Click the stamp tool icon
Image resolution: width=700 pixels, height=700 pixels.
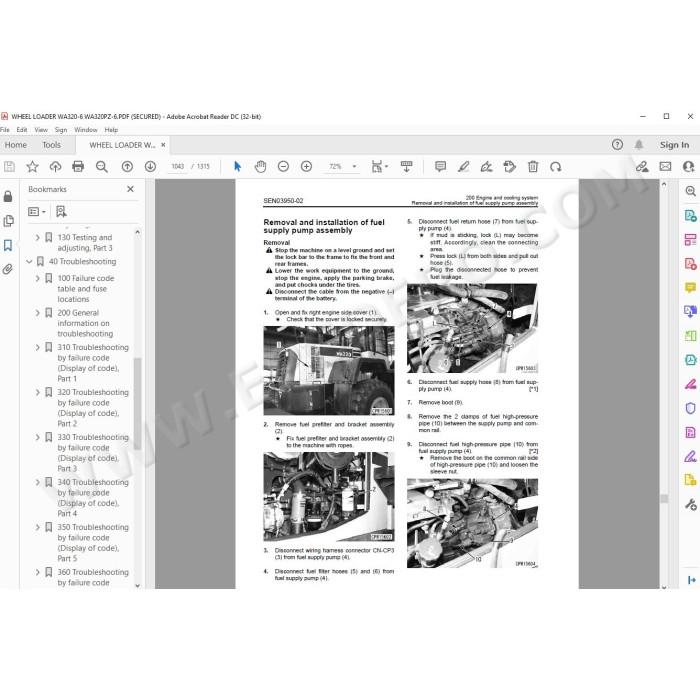[x=509, y=167]
